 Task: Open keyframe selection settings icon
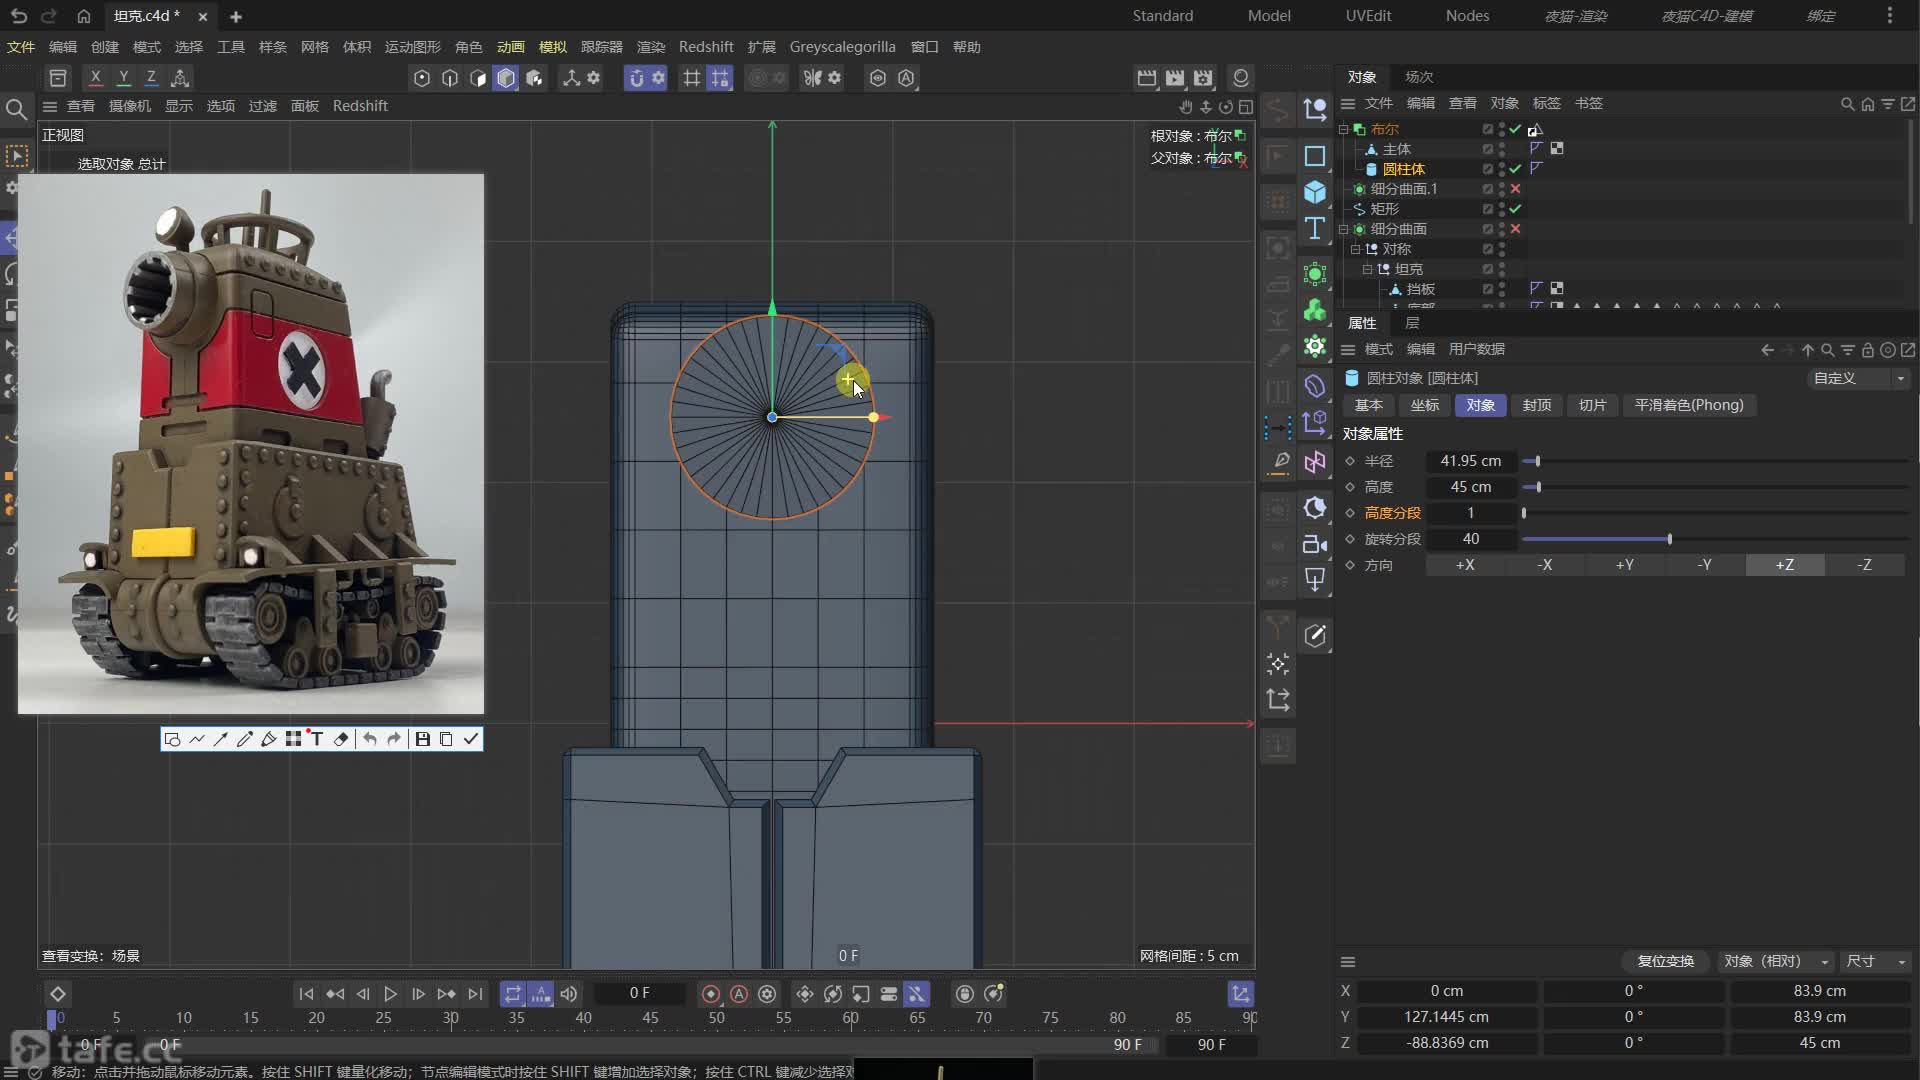[767, 994]
